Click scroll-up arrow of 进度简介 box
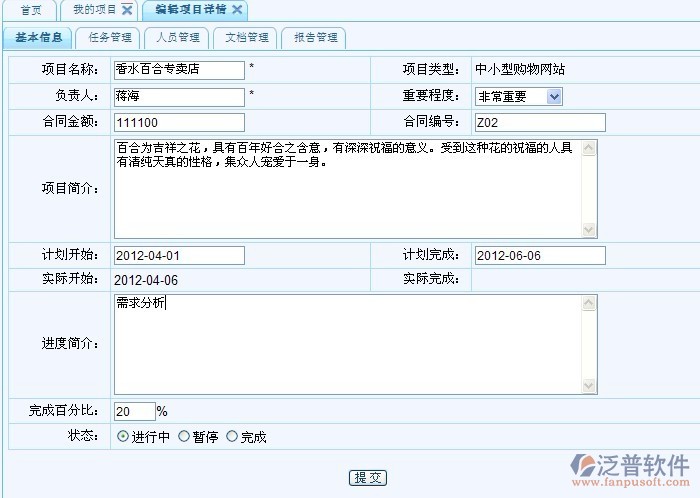The width and height of the screenshot is (700, 498). [x=589, y=303]
